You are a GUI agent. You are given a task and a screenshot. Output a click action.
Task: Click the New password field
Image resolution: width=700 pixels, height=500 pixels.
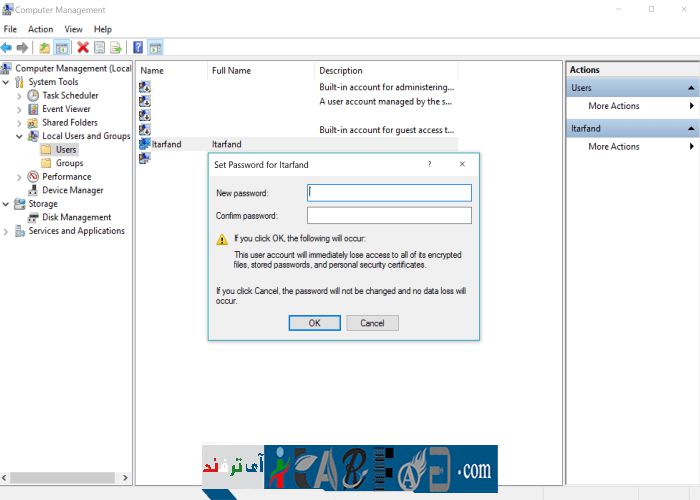pos(389,193)
